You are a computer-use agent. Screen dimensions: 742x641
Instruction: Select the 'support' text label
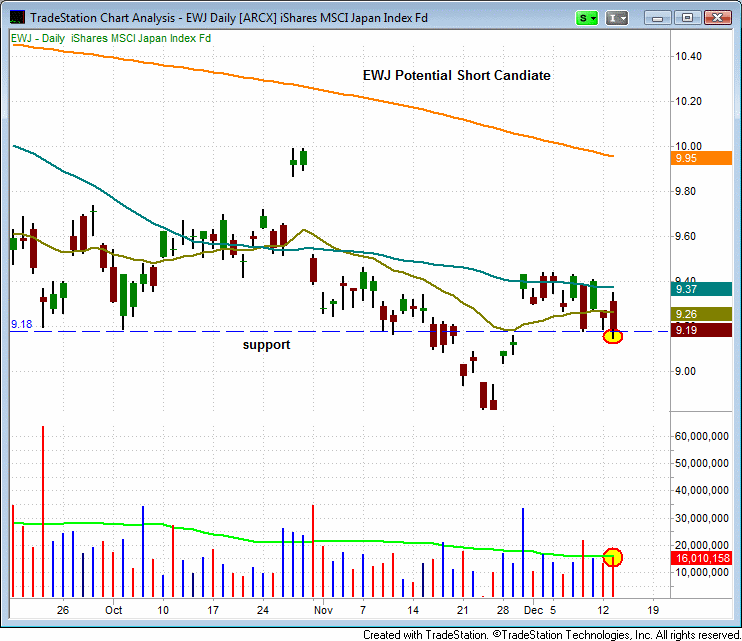266,344
